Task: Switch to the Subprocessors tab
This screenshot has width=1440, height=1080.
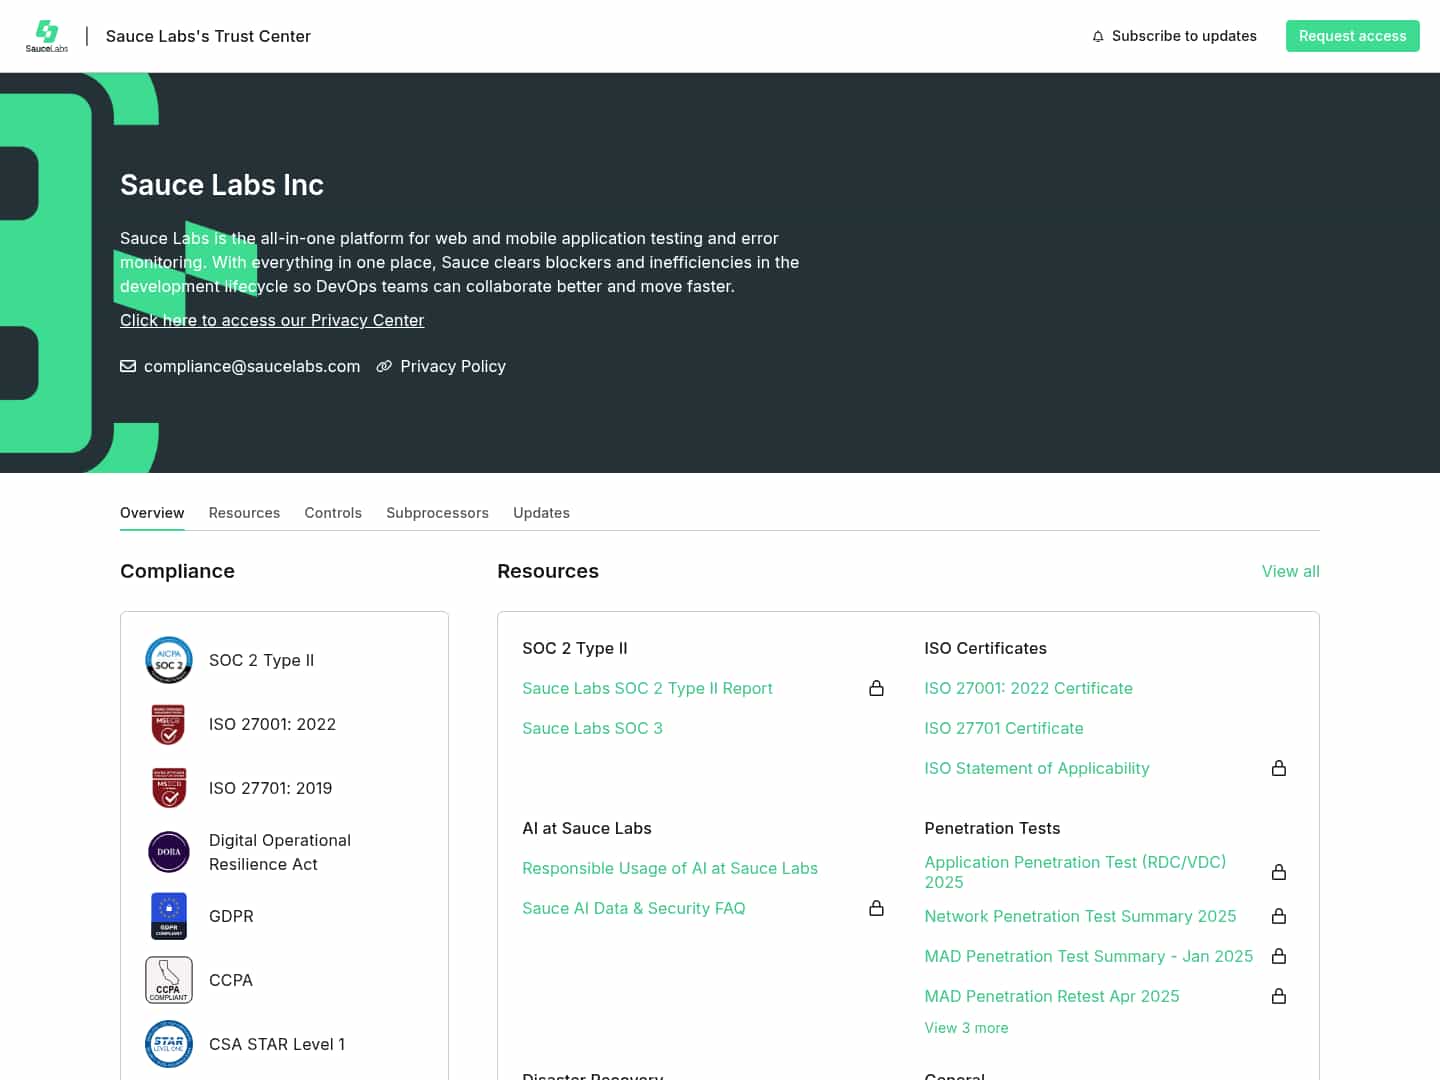Action: point(437,512)
